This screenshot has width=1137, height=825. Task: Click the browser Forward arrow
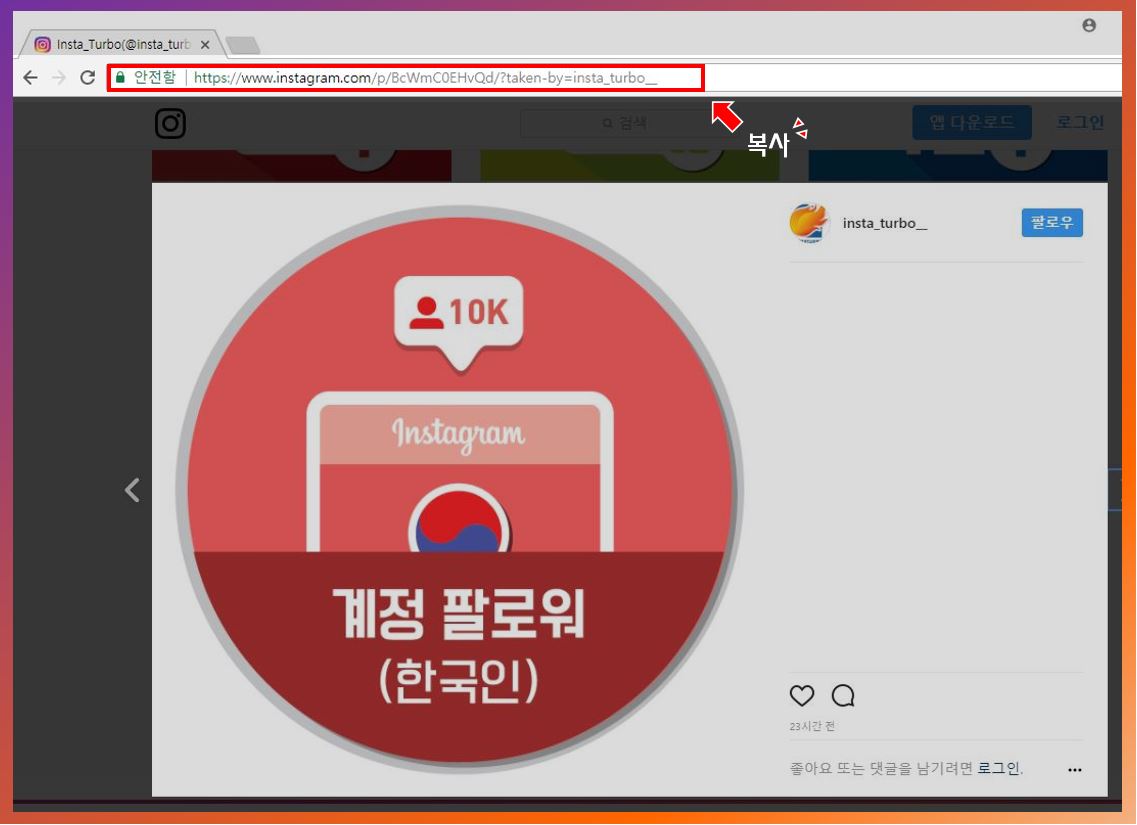coord(59,78)
